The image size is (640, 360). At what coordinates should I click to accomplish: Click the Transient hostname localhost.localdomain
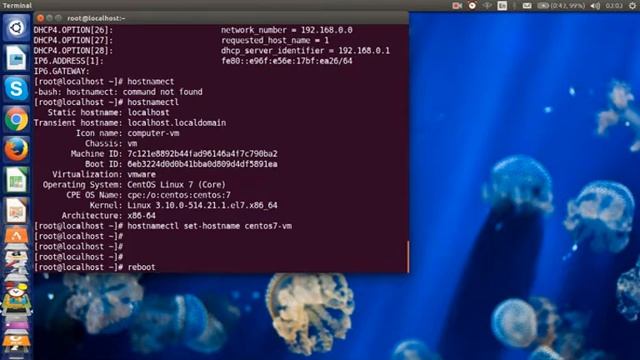point(177,122)
